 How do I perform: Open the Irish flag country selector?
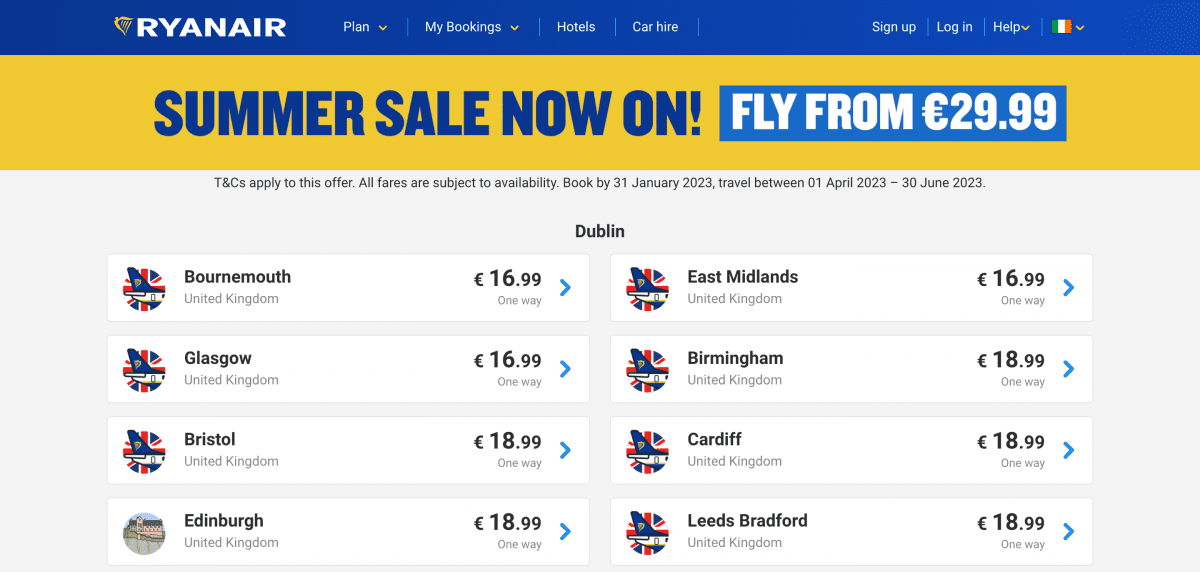pos(1068,27)
